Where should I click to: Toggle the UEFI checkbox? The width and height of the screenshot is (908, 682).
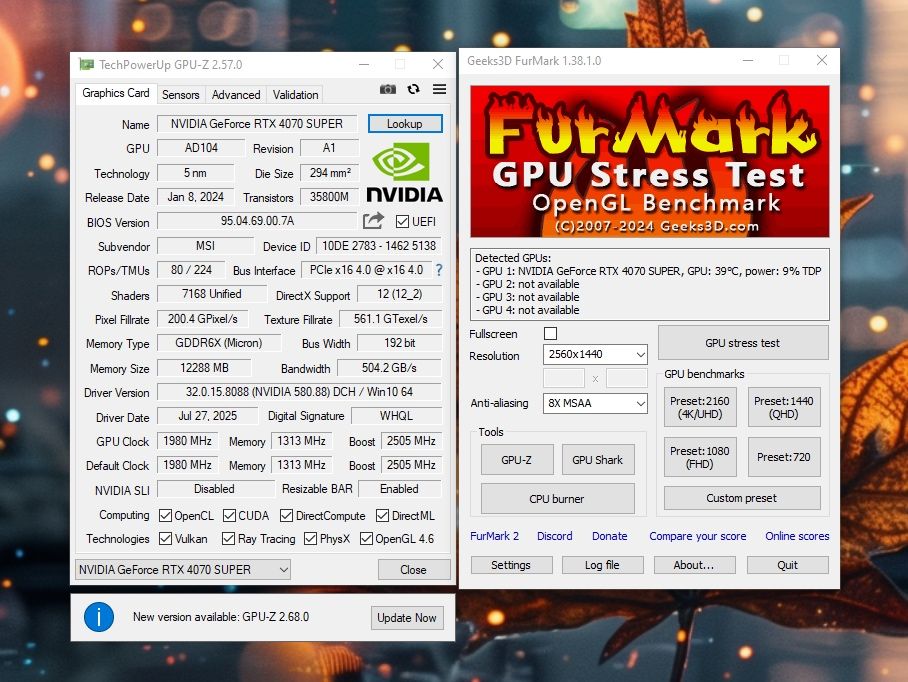tap(402, 221)
